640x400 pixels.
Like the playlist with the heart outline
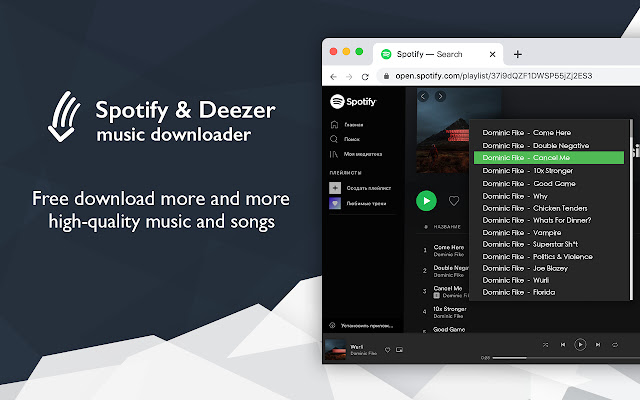point(454,201)
